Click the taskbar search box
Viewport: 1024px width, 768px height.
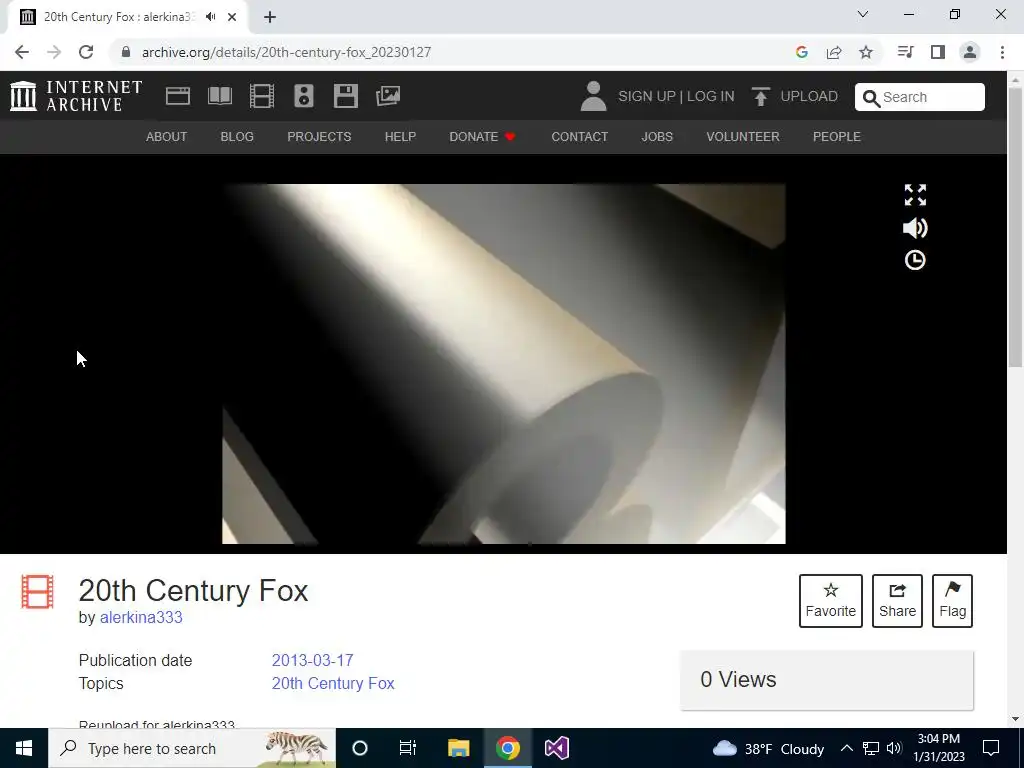[192, 748]
